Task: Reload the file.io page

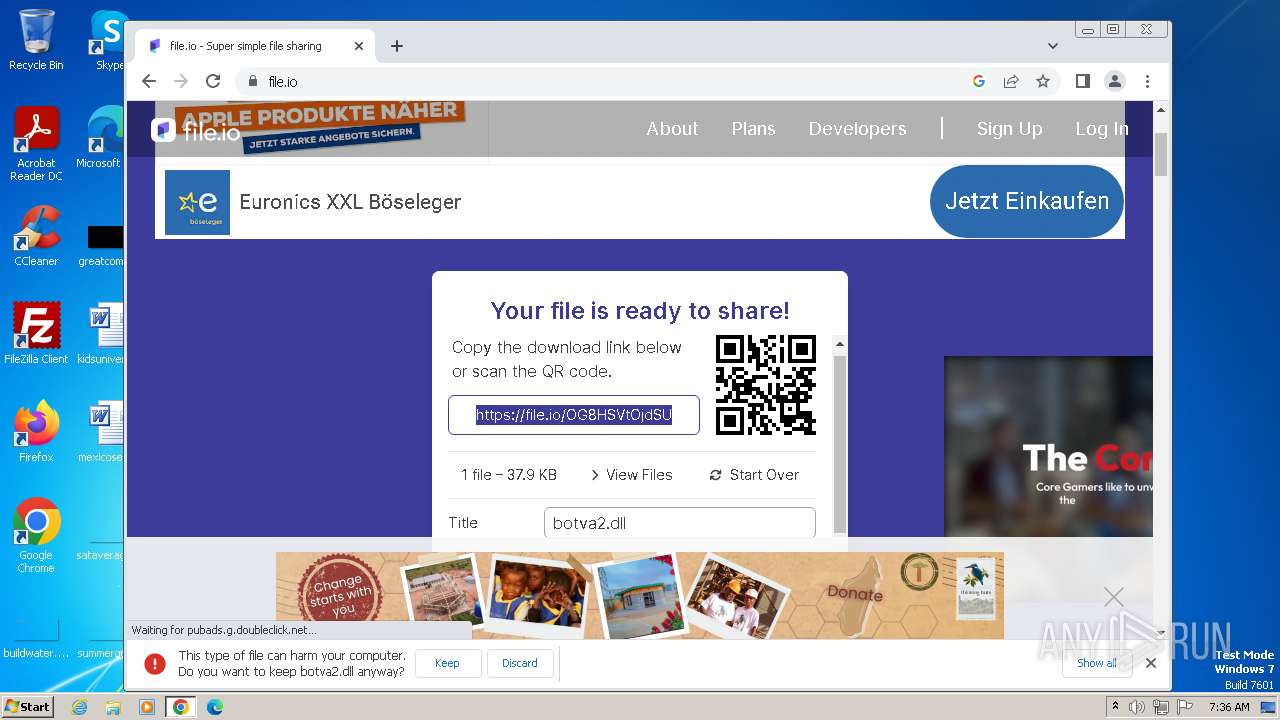Action: point(213,81)
